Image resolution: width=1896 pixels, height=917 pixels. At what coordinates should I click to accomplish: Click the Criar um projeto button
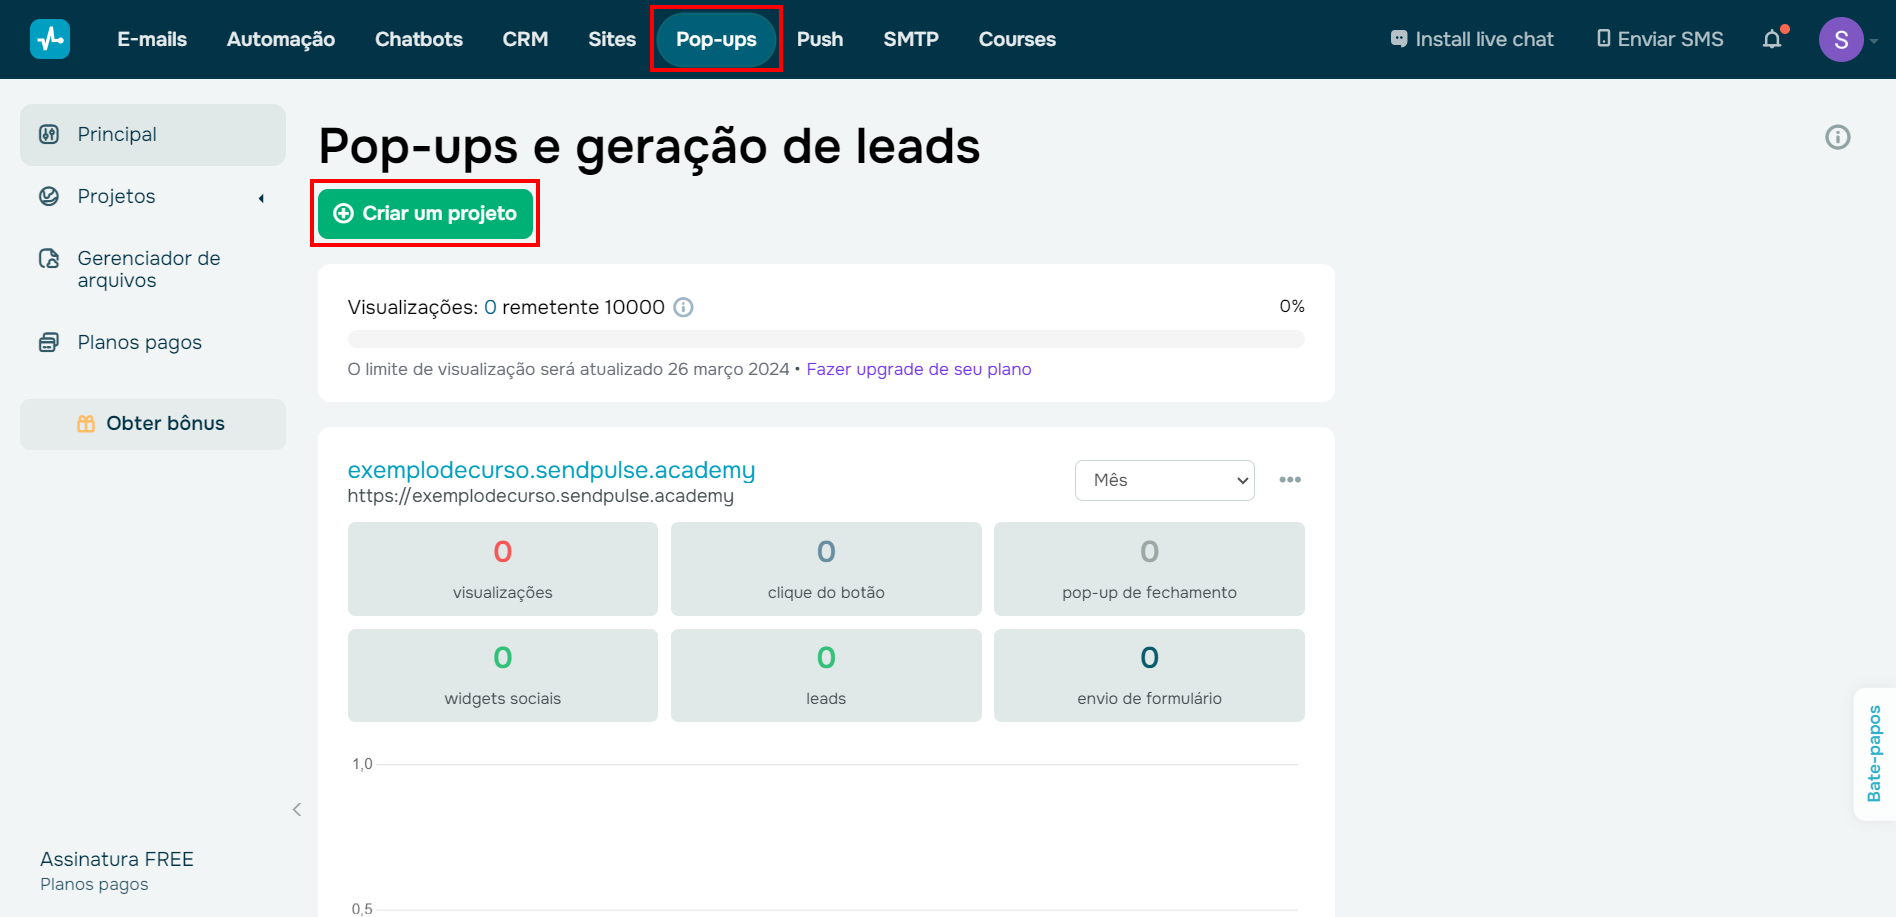(425, 213)
